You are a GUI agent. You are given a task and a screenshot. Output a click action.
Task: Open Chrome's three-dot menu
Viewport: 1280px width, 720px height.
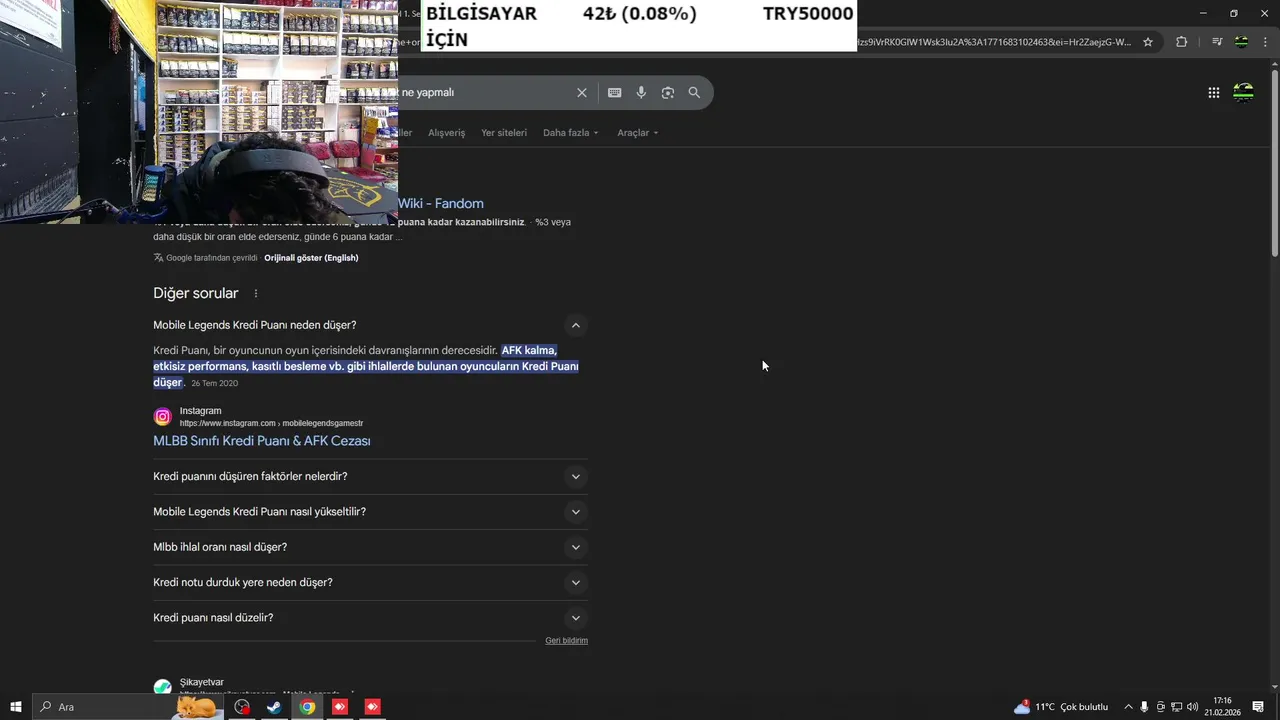(1265, 42)
